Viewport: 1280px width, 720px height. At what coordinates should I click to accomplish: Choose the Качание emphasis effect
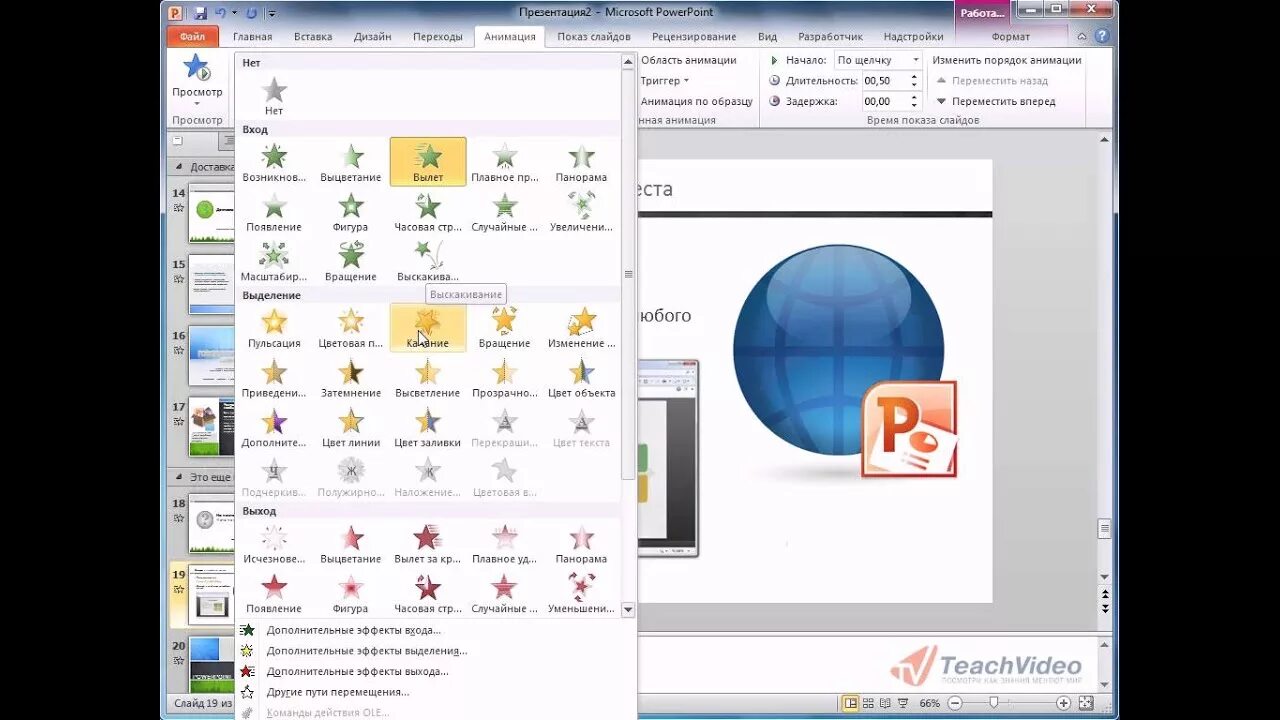[x=428, y=328]
